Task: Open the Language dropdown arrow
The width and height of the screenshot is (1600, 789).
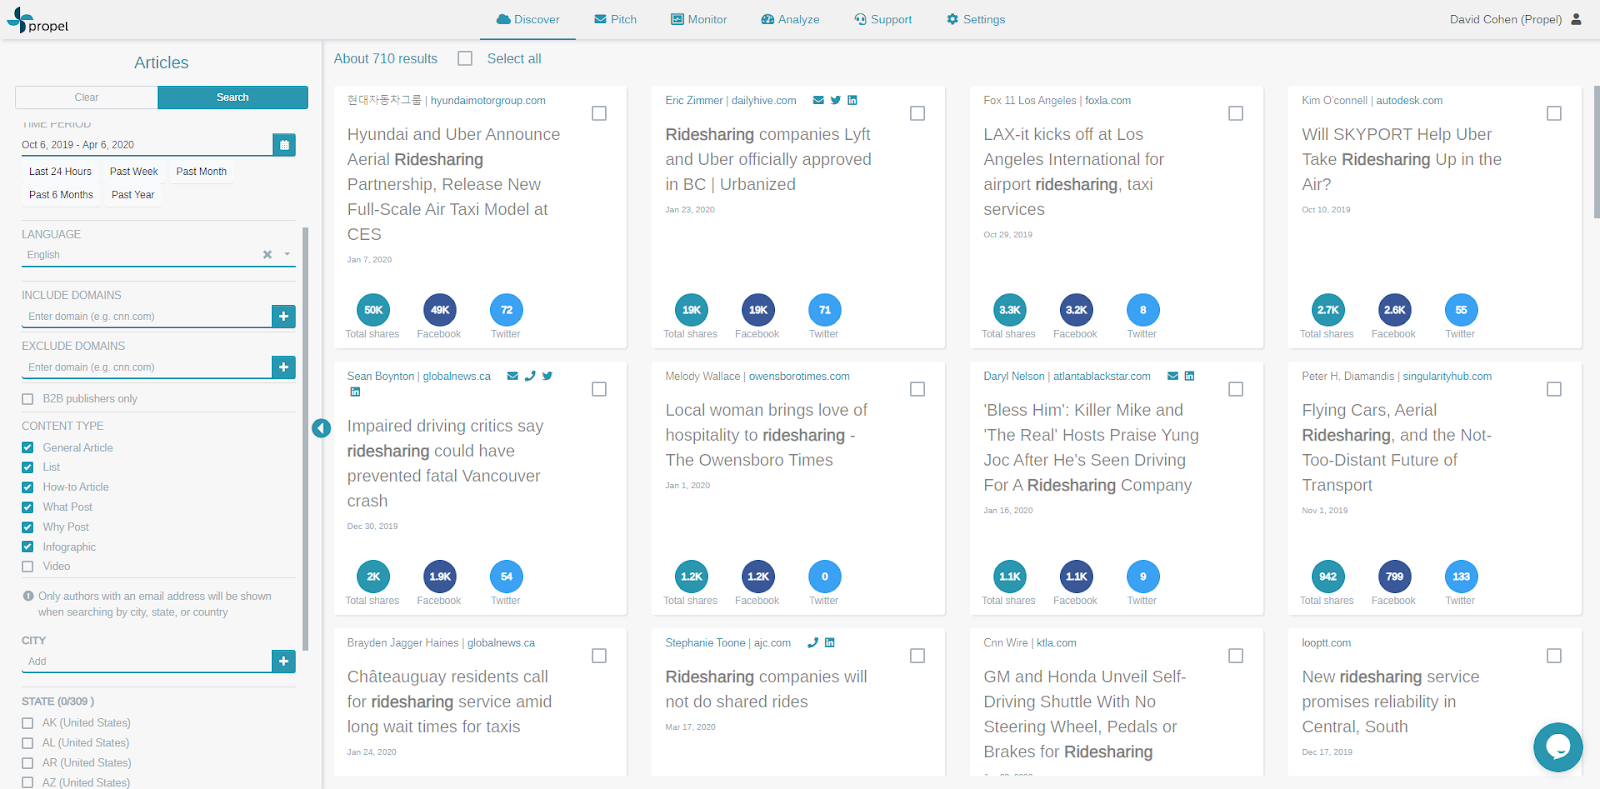Action: point(287,255)
